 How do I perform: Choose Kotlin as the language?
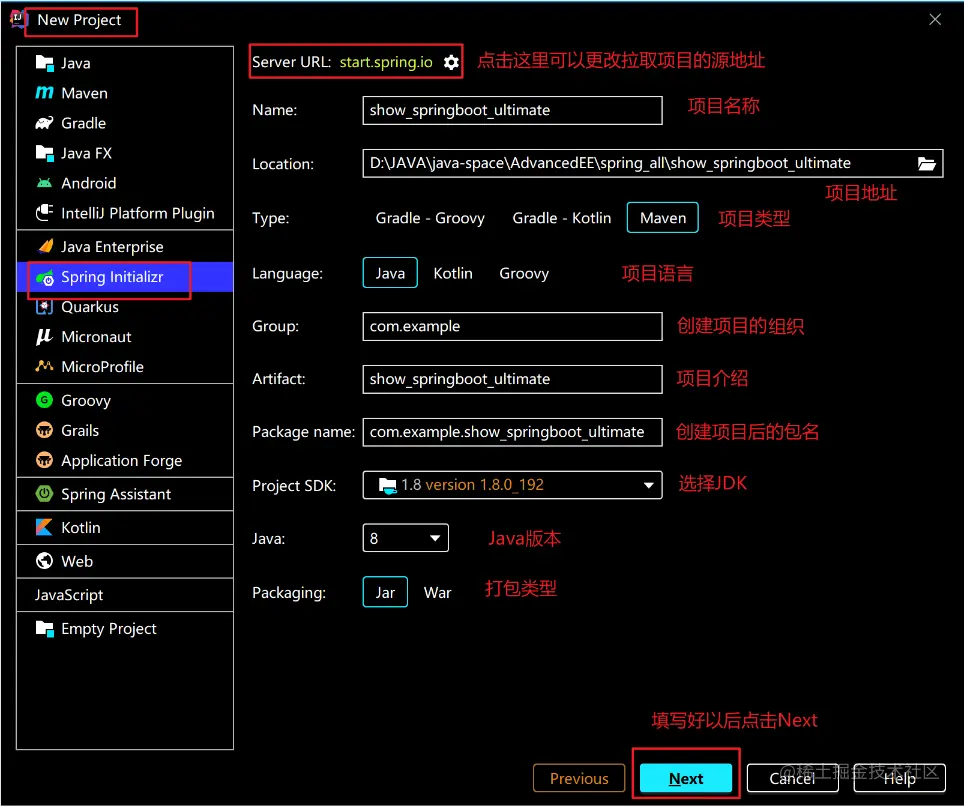[x=453, y=273]
